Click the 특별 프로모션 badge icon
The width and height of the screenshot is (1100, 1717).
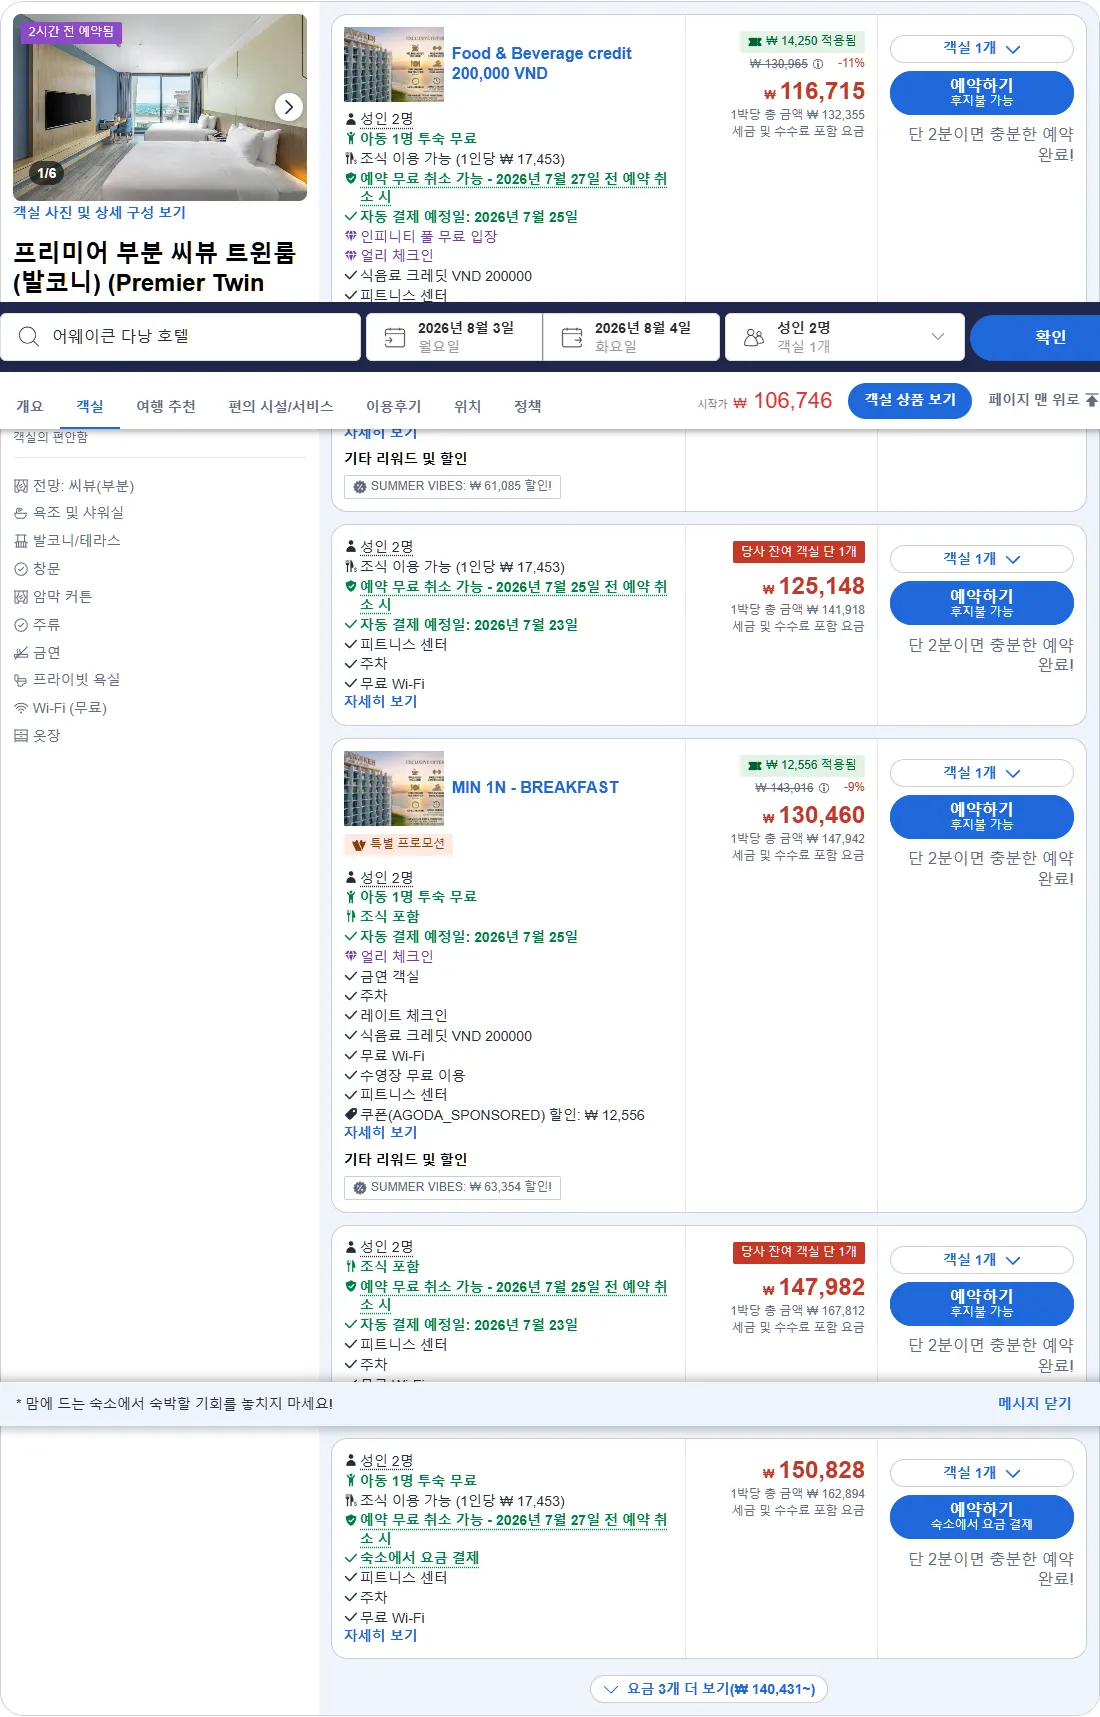359,845
